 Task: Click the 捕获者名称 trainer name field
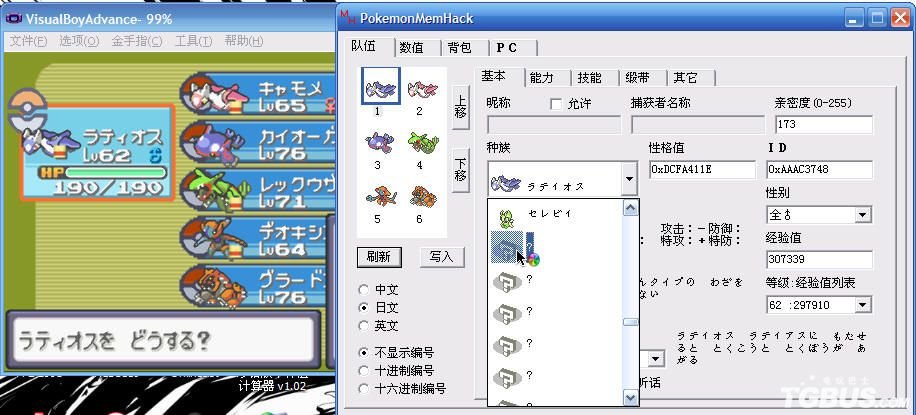coord(698,125)
